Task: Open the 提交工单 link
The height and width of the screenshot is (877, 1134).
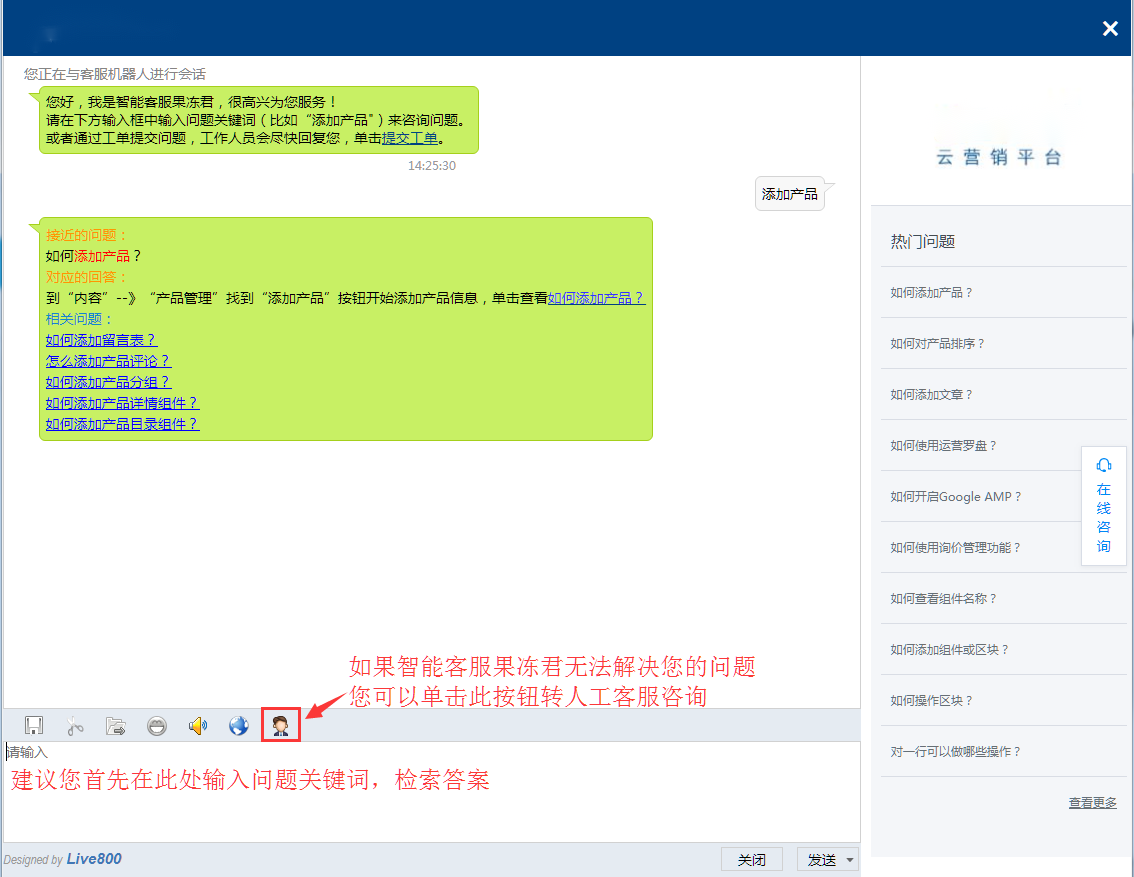Action: 410,138
